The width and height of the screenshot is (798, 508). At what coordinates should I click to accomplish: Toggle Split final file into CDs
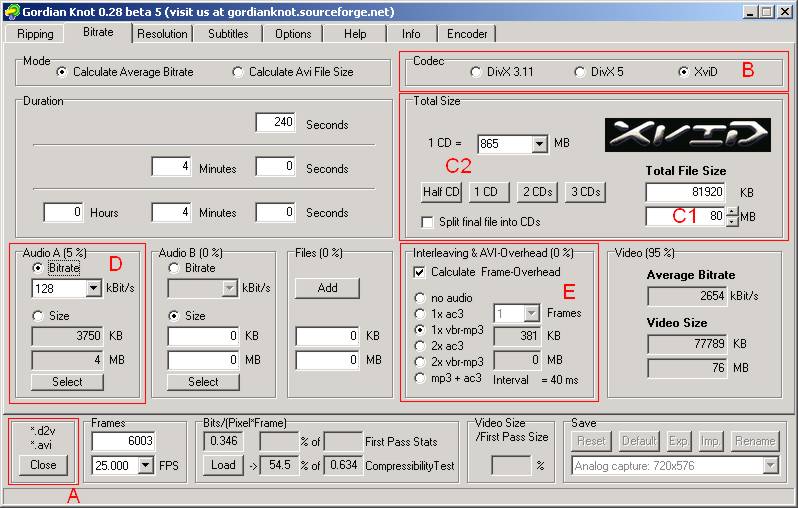click(428, 221)
